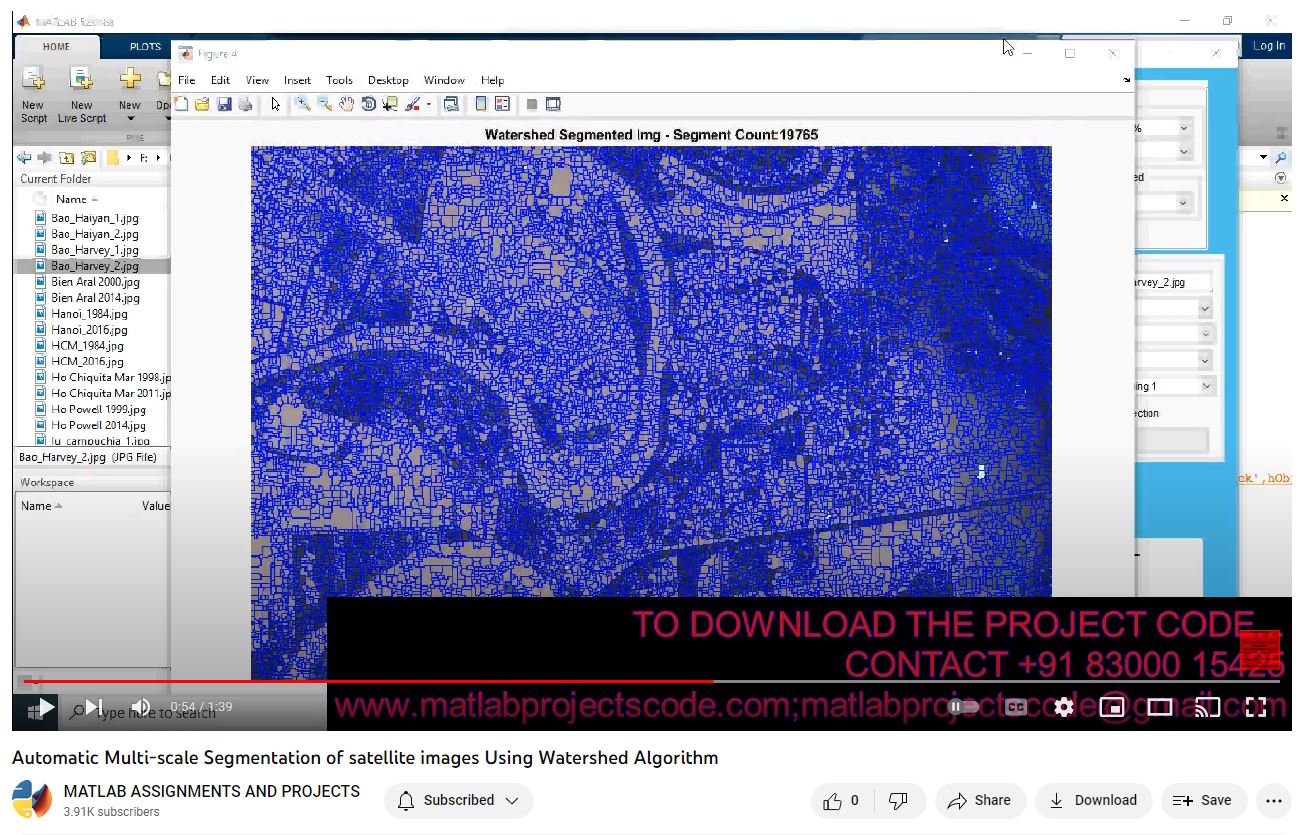Select the Data Cursor tool

tap(390, 104)
